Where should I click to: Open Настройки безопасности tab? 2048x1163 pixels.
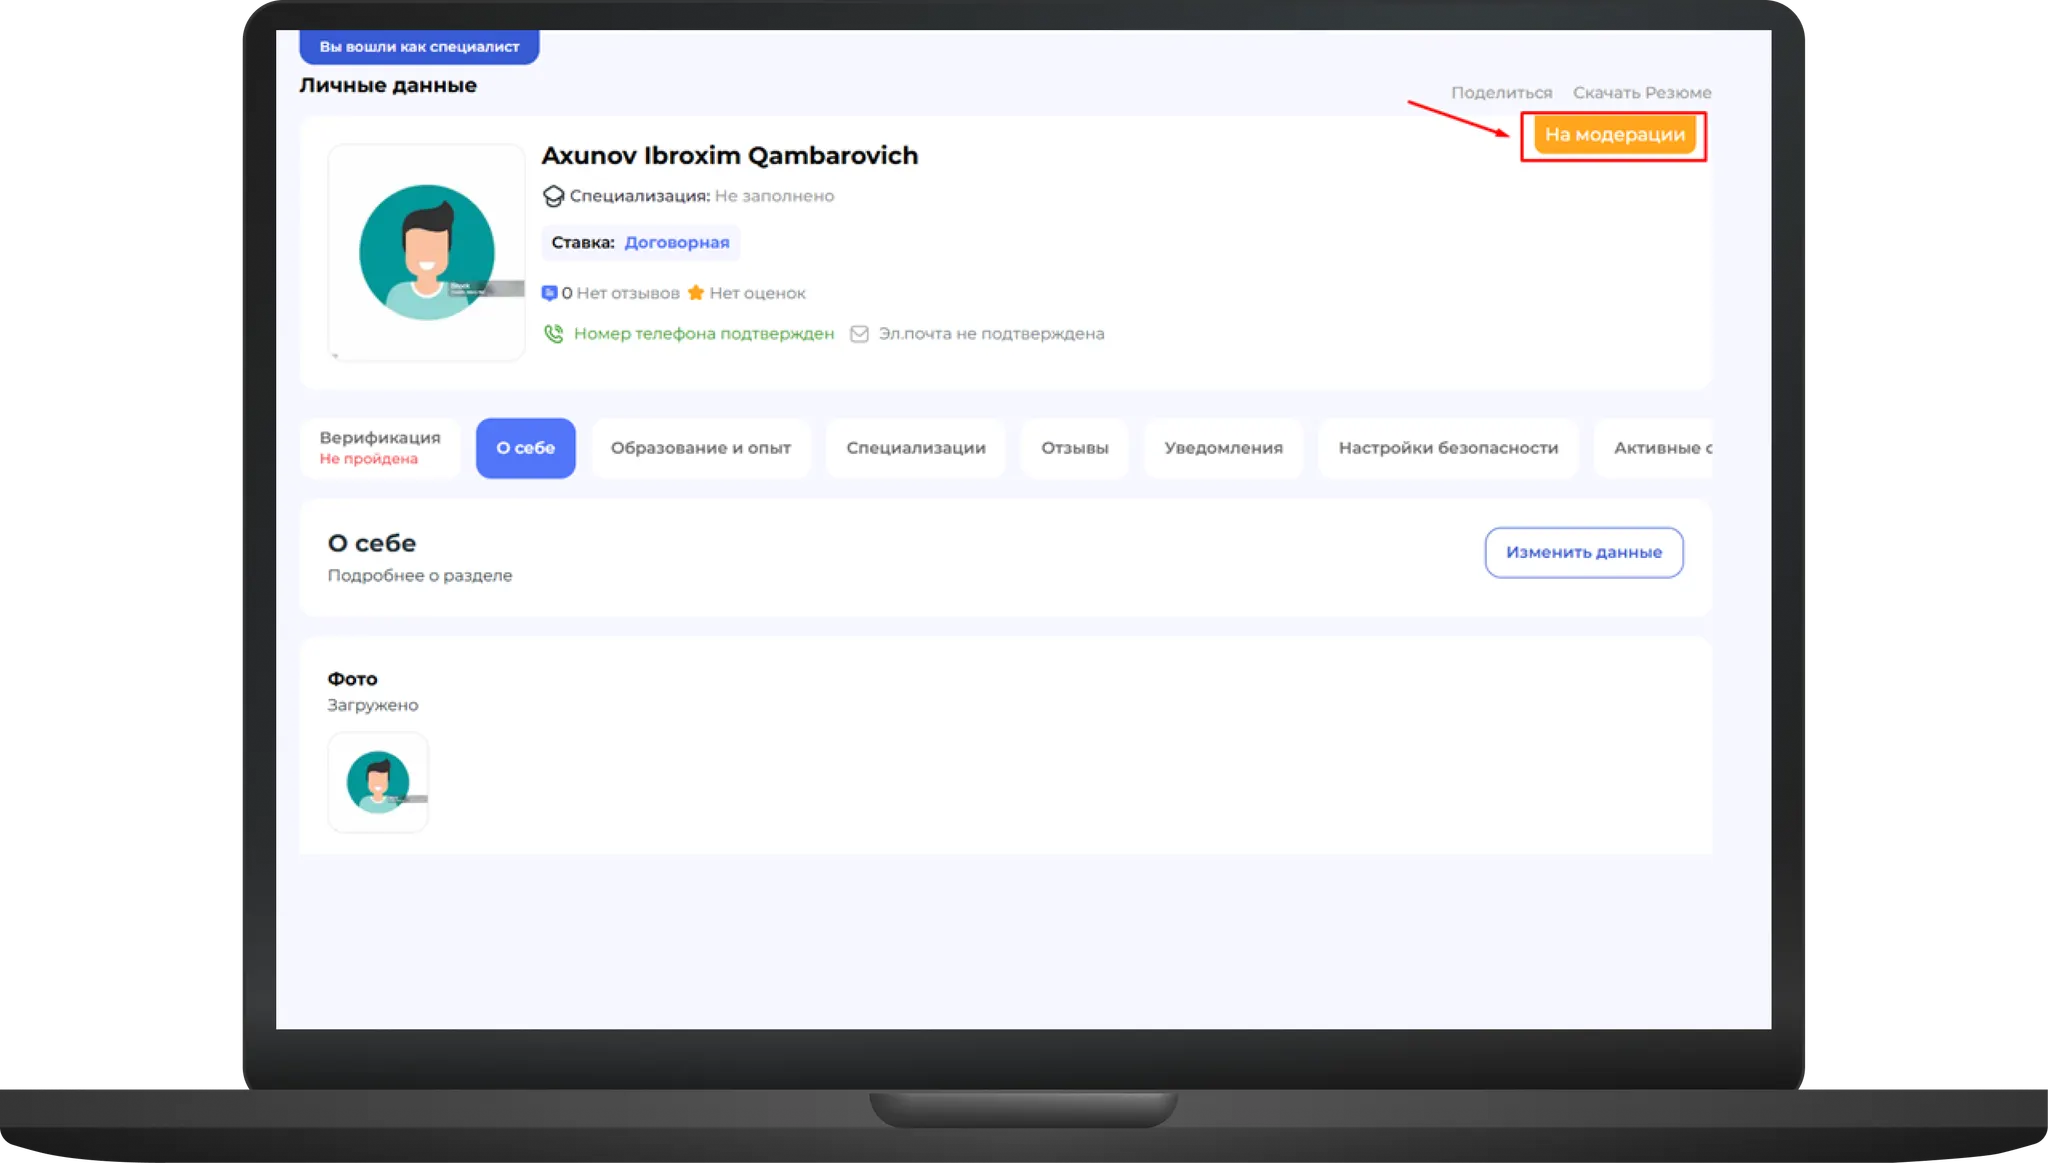tap(1447, 448)
